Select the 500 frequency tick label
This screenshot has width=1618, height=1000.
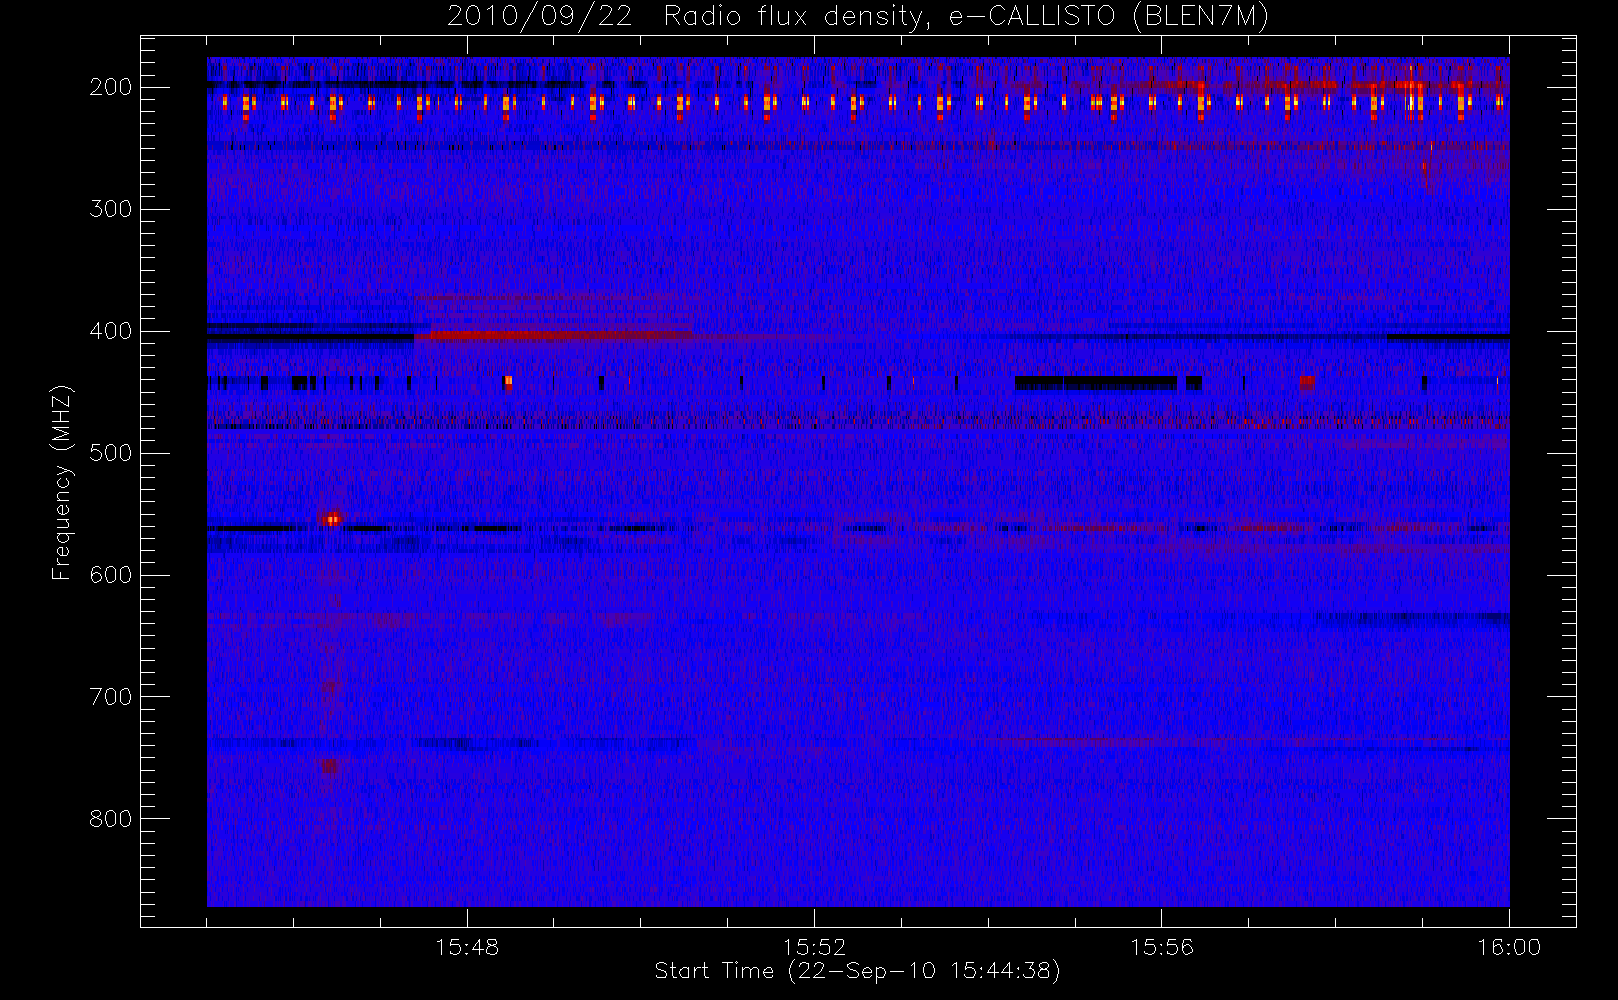pyautogui.click(x=111, y=453)
